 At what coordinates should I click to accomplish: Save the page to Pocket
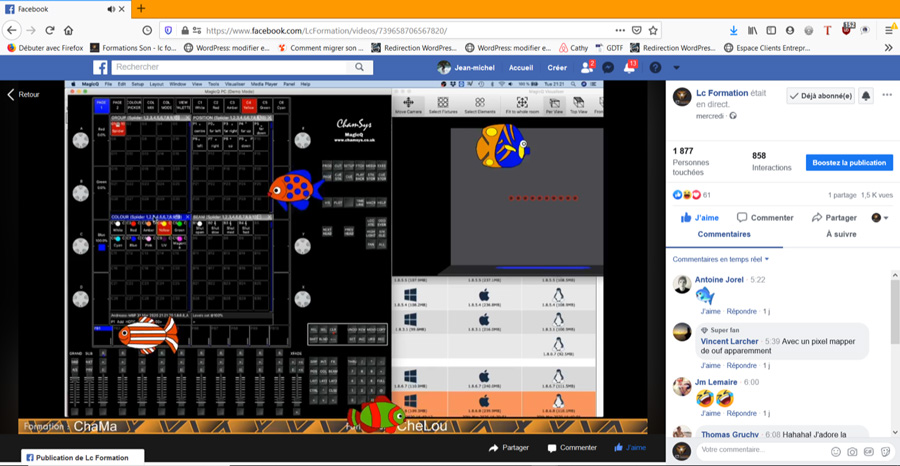coord(637,30)
